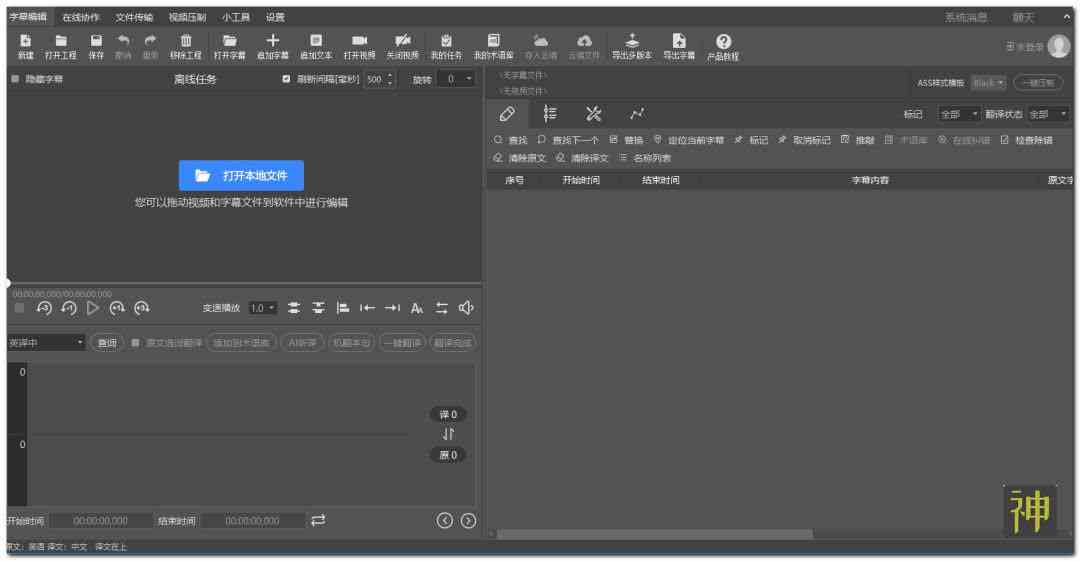
Task: Save the project with 保存 icon
Action: coord(96,46)
